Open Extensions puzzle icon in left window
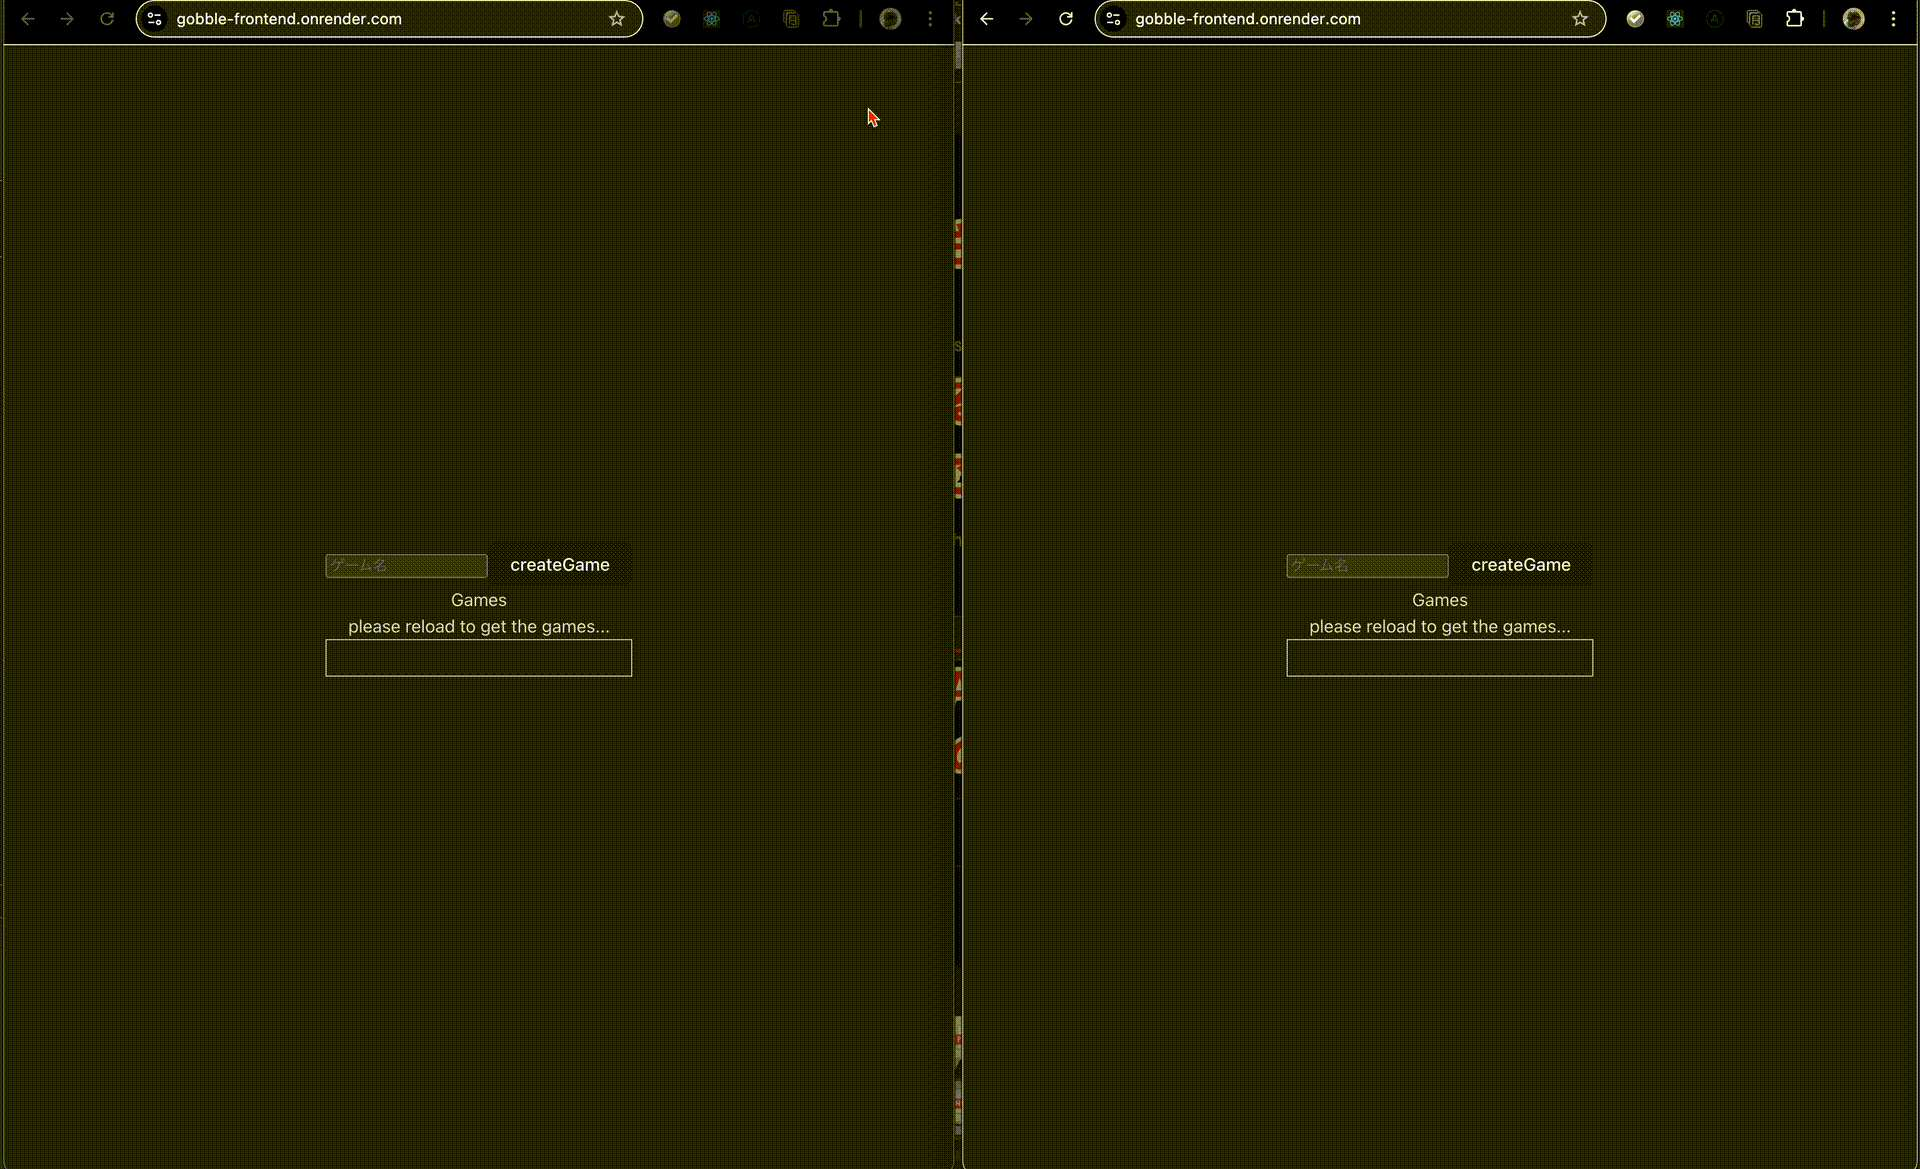Viewport: 1920px width, 1169px height. coord(831,19)
